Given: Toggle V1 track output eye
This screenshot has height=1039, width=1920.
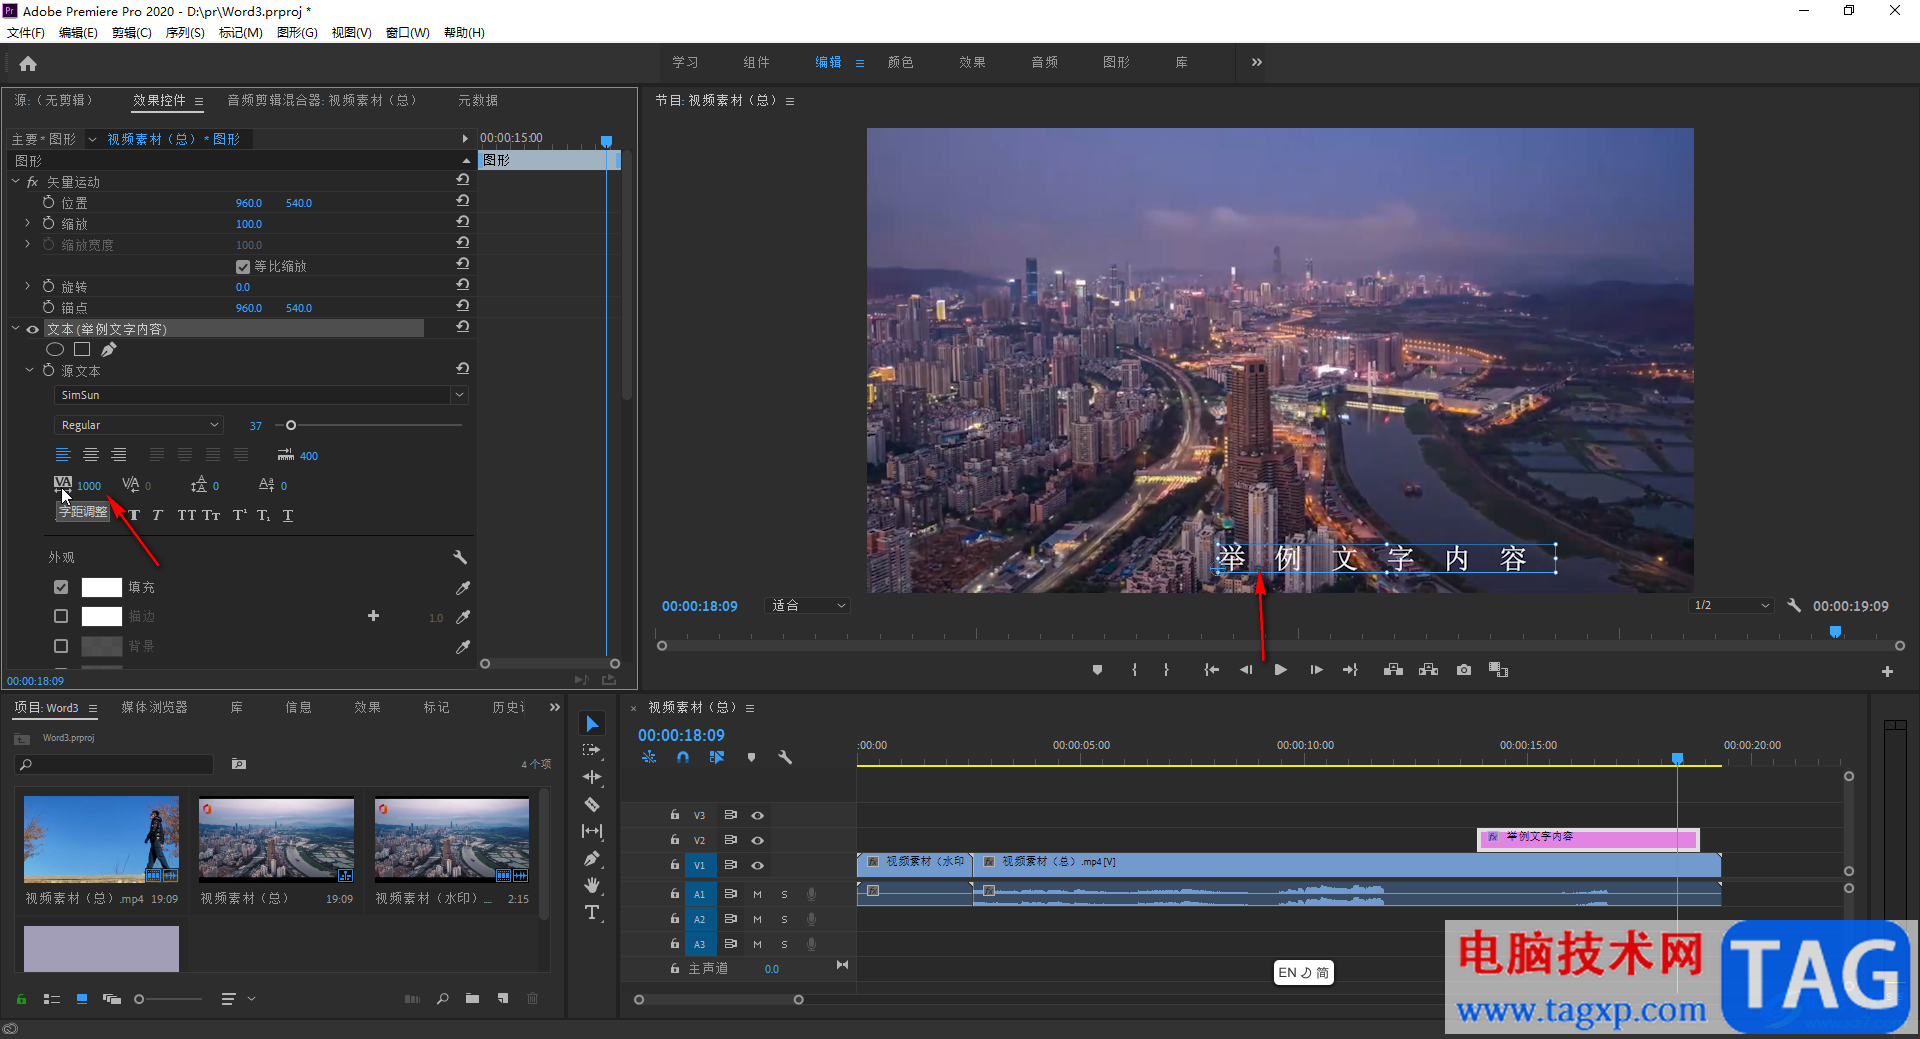Looking at the screenshot, I should tap(757, 865).
